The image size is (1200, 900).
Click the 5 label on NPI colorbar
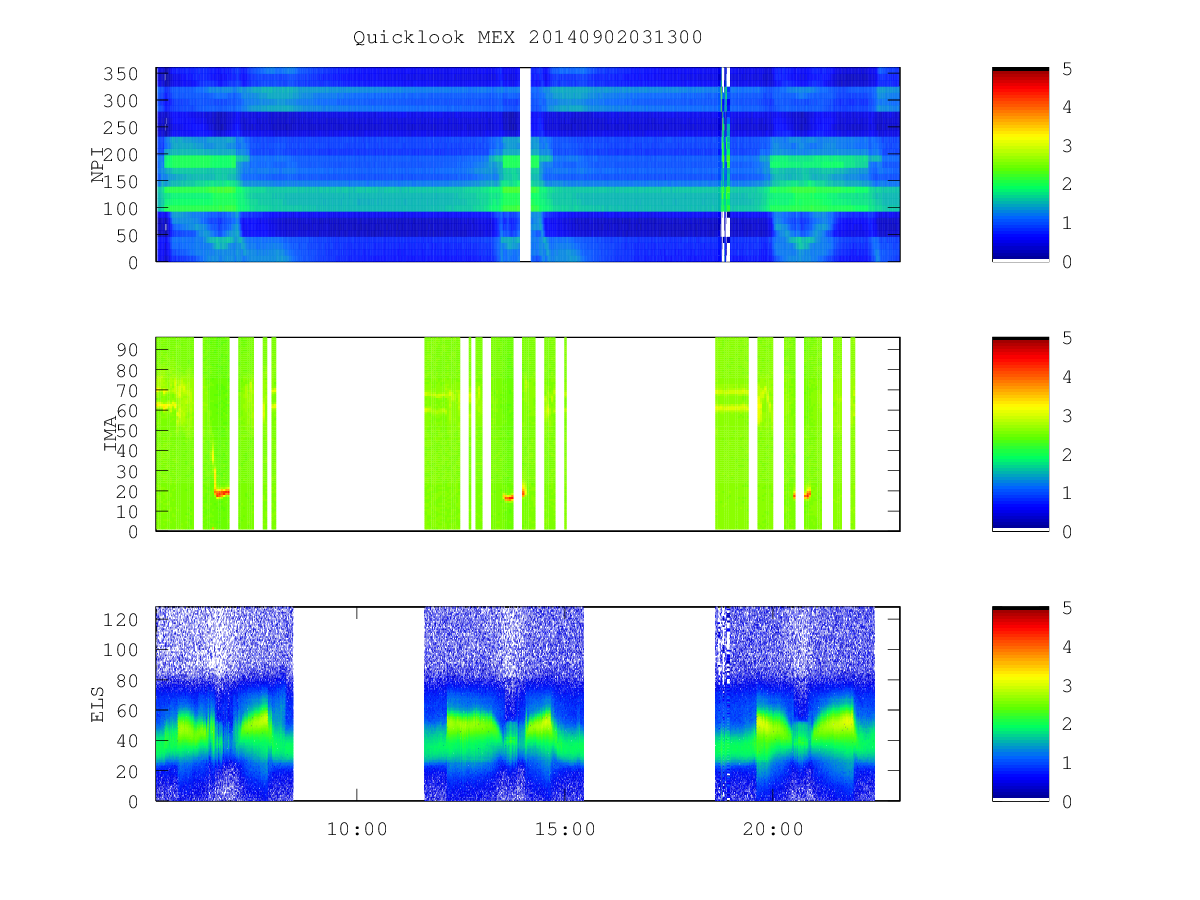point(1067,68)
